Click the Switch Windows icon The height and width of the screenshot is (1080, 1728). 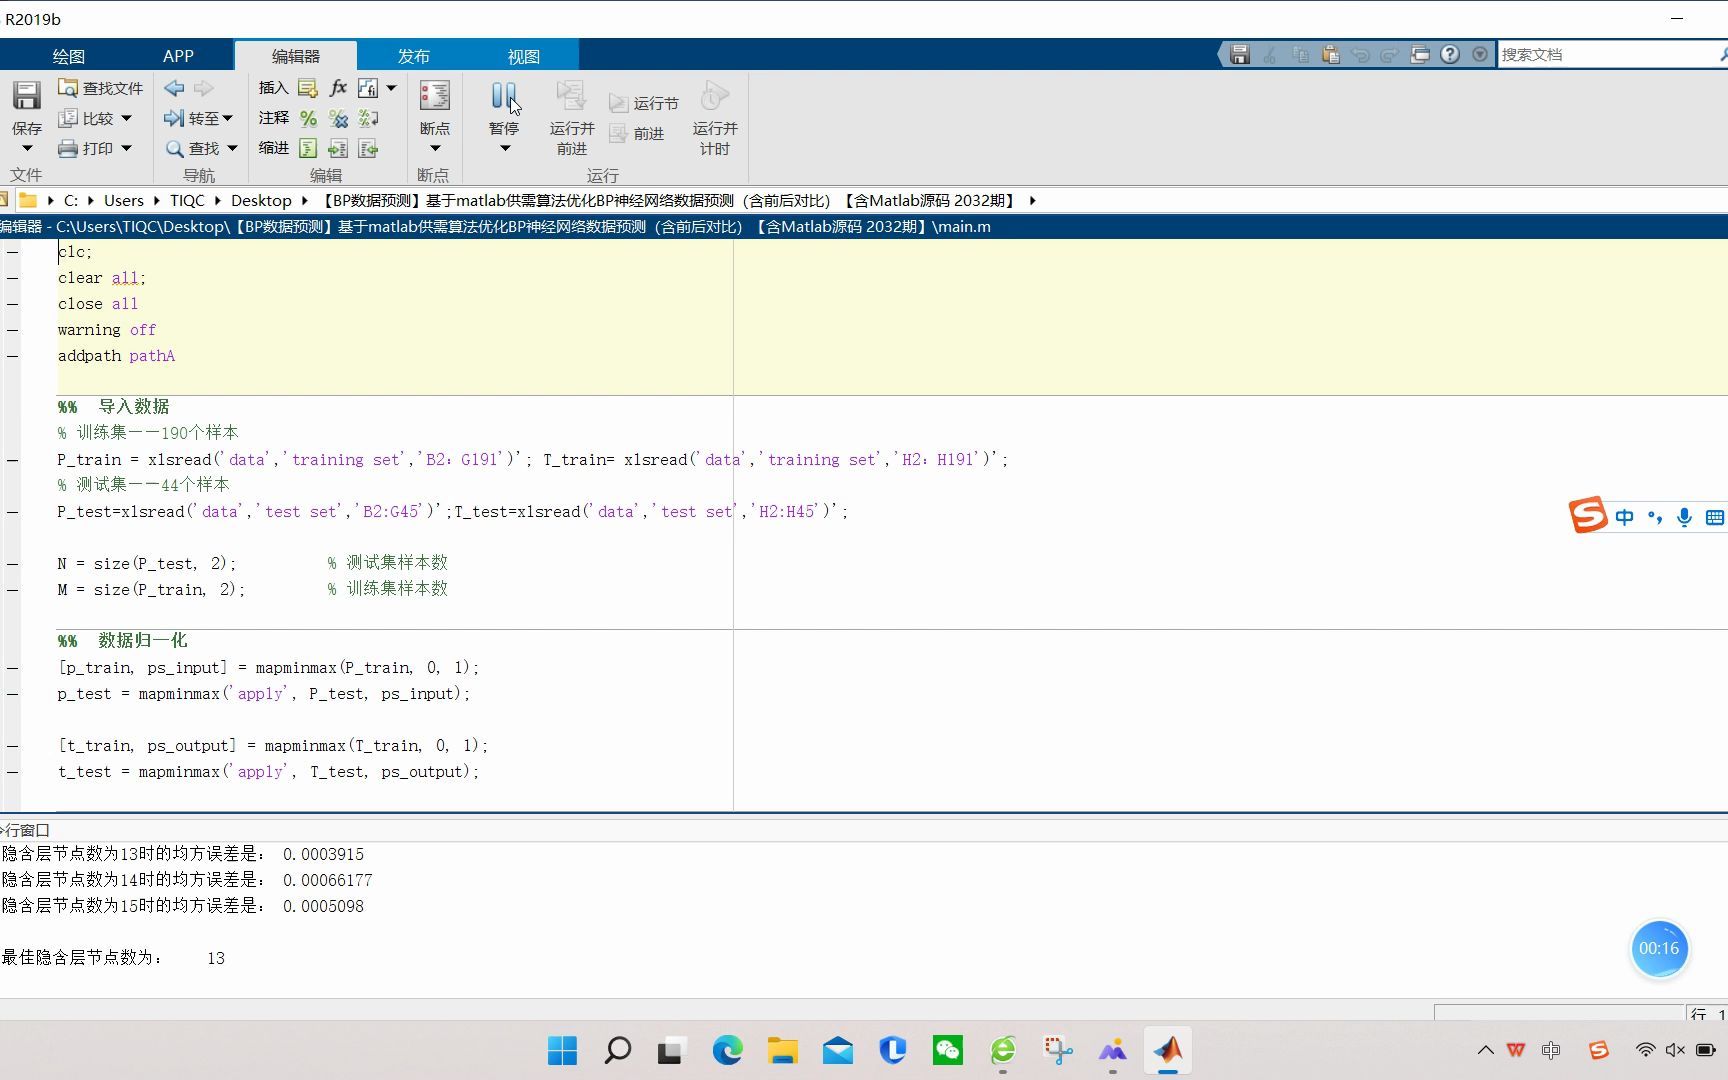tap(1420, 55)
